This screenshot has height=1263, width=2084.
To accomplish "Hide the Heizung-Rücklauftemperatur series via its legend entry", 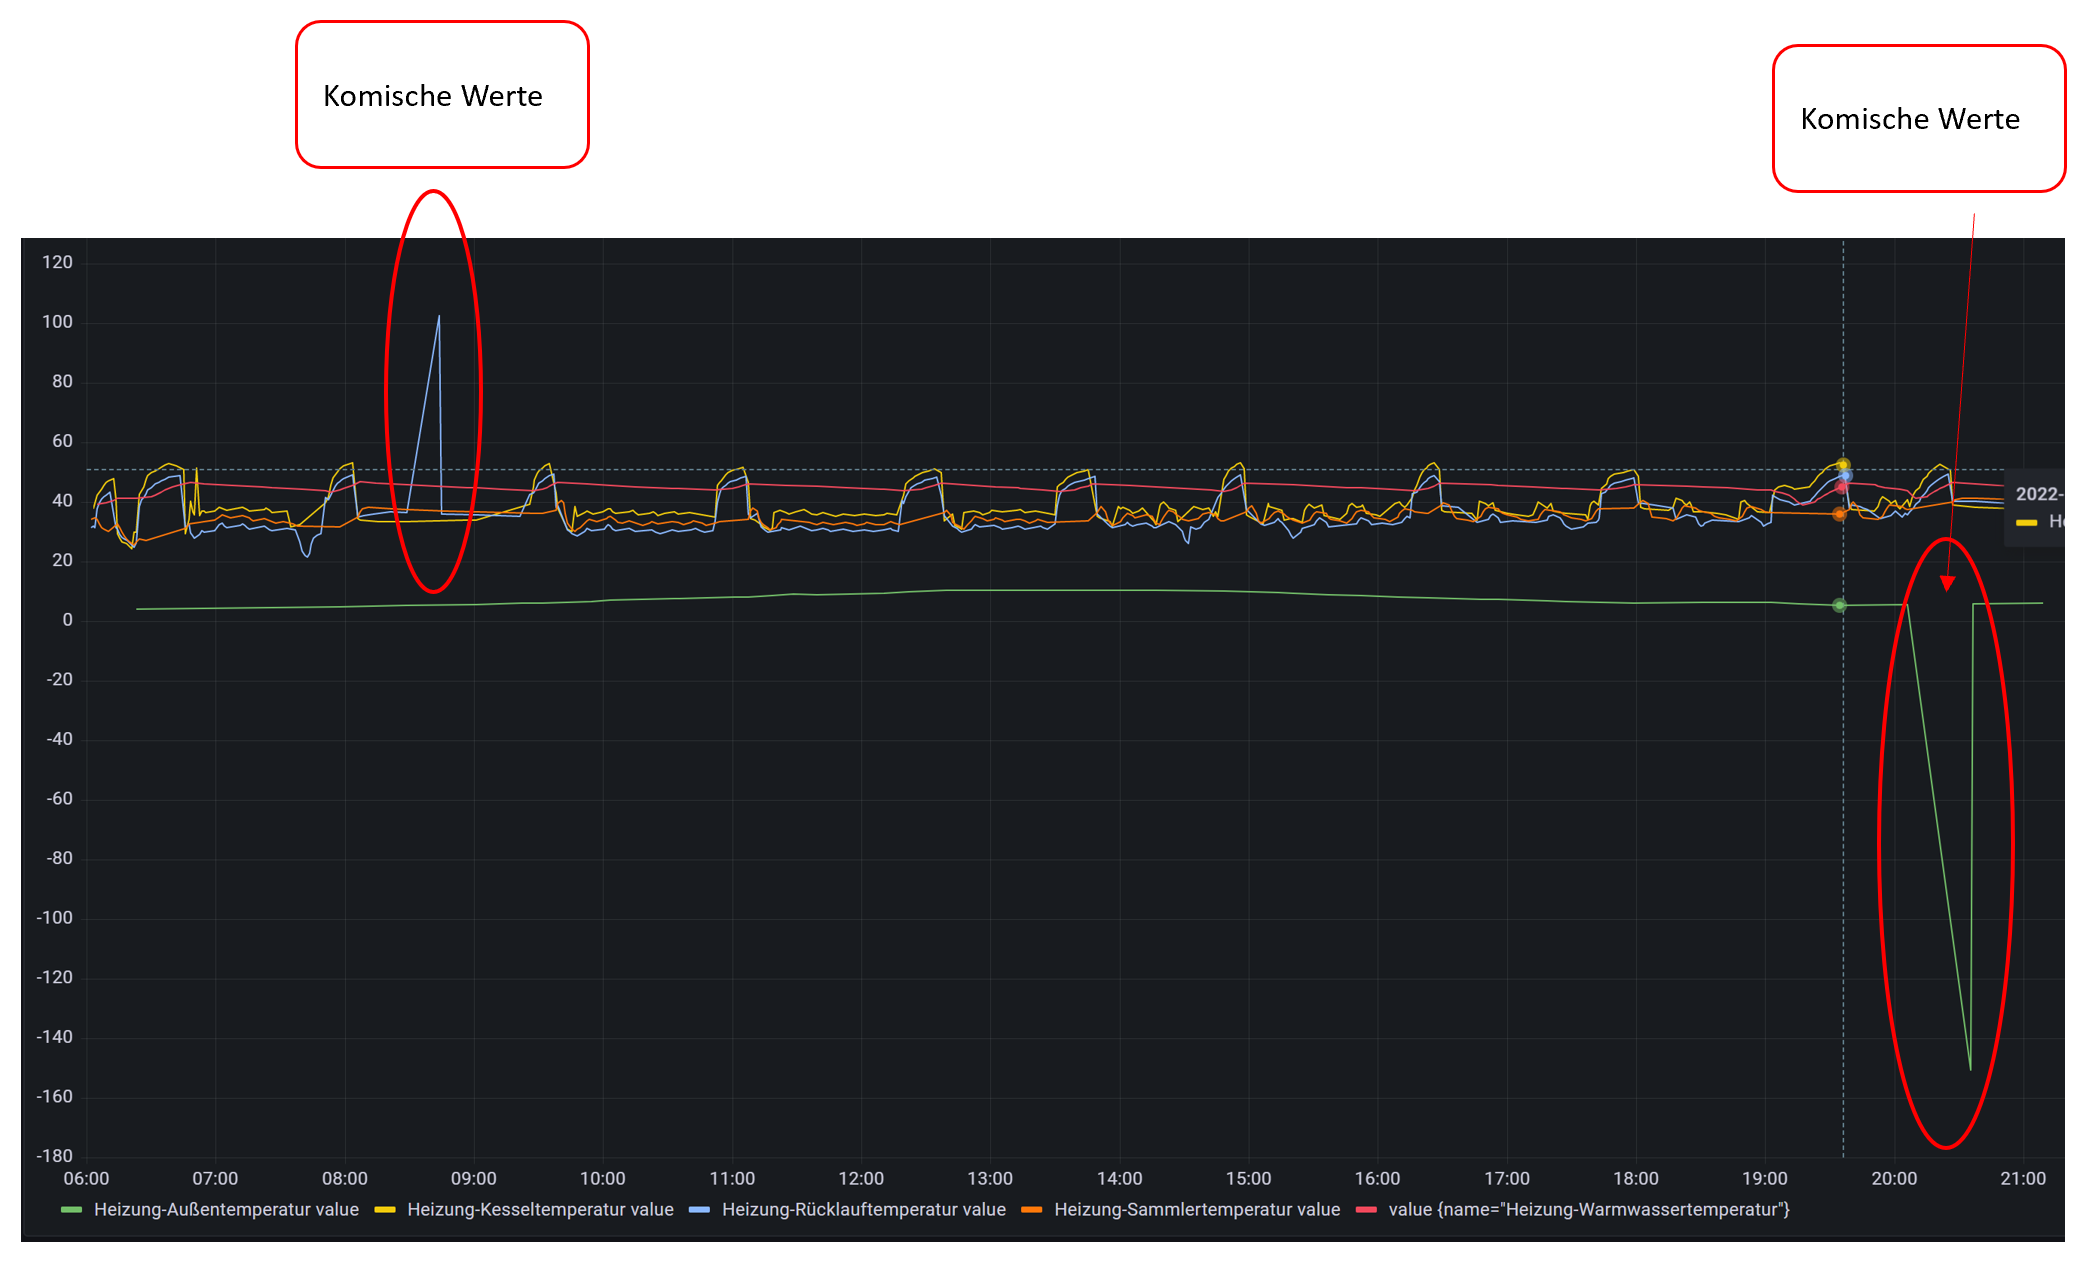I will coord(865,1209).
